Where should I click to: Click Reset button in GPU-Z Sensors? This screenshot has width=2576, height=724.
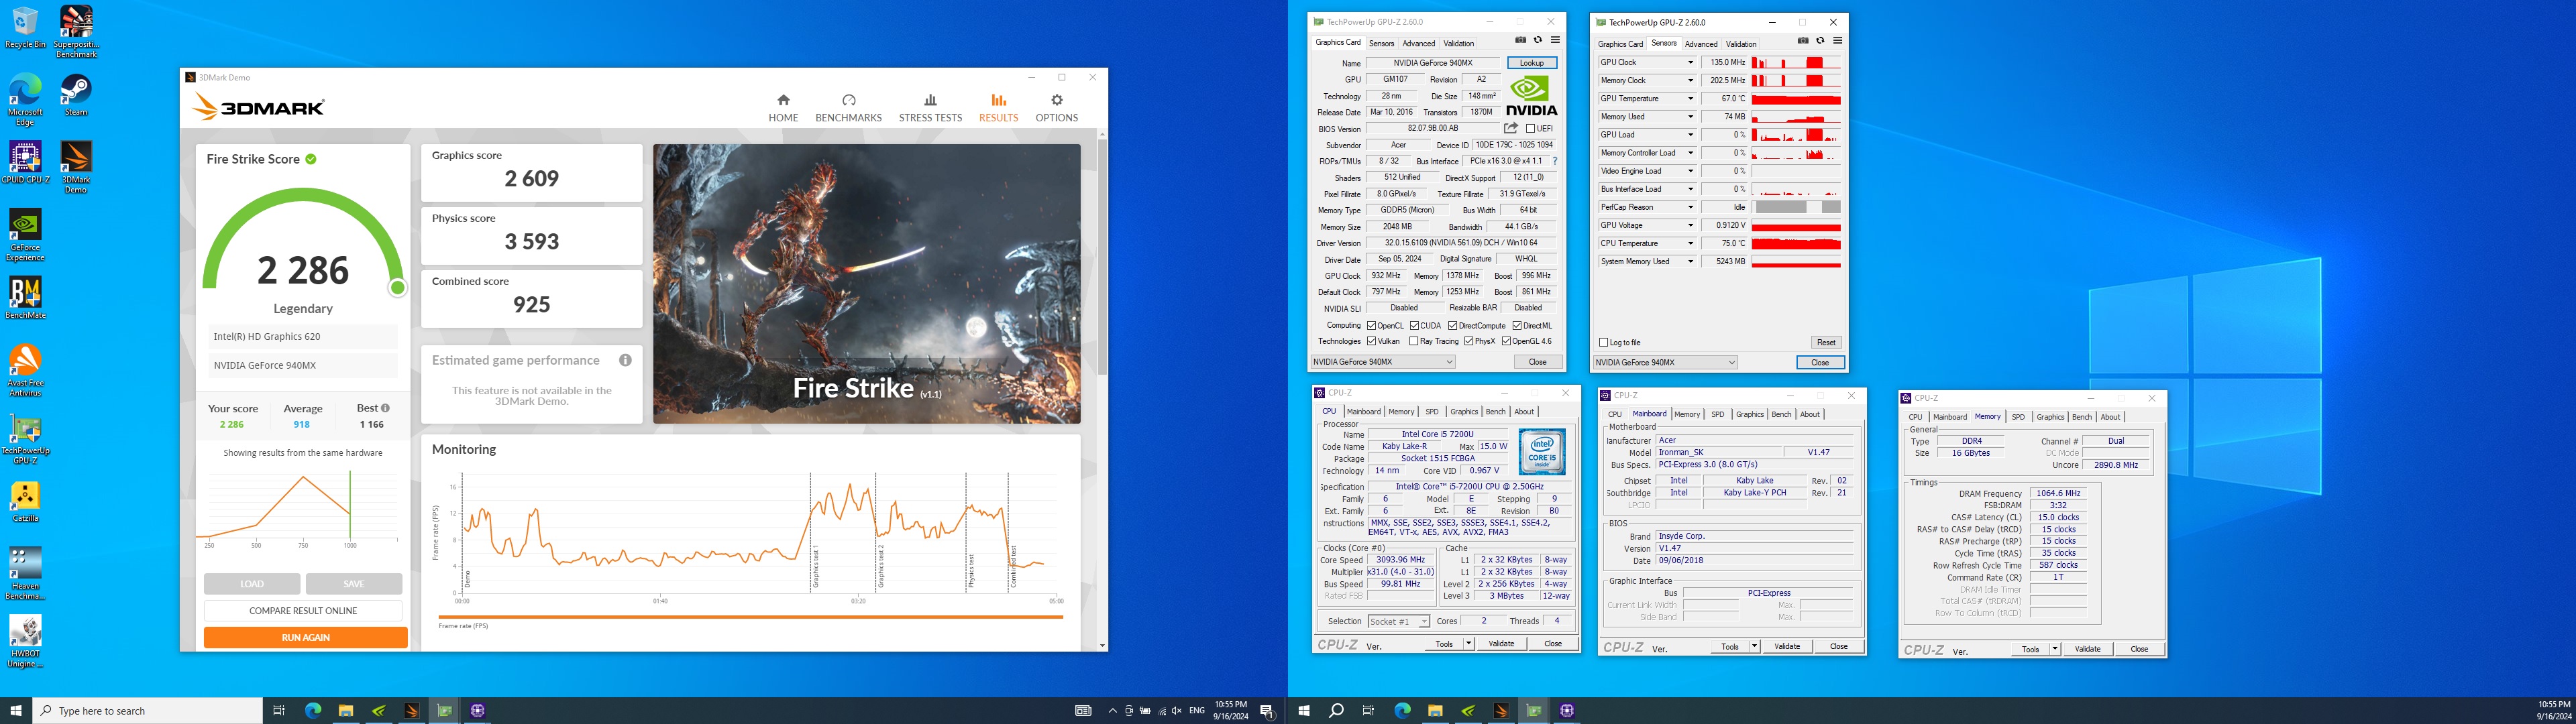click(1826, 342)
